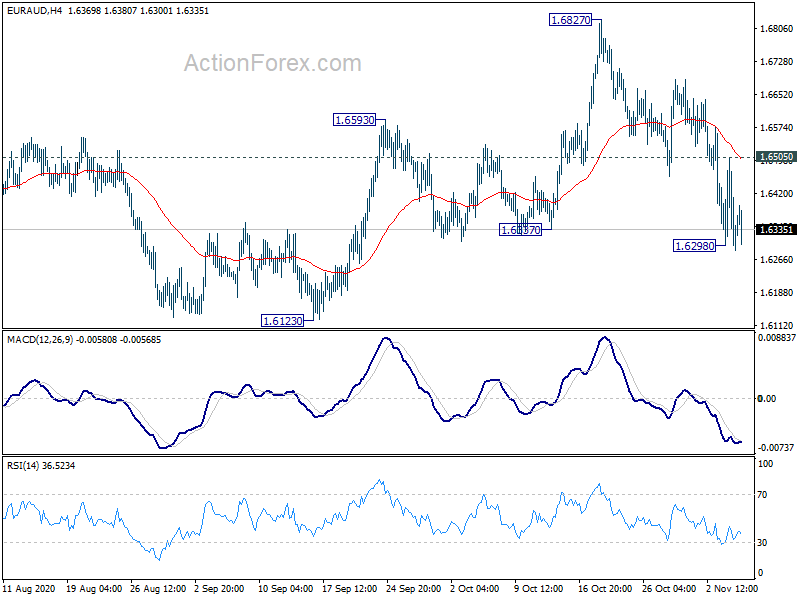Click the 10 Sep 04:00 time label
Viewport: 800px width, 600px height.
(286, 589)
